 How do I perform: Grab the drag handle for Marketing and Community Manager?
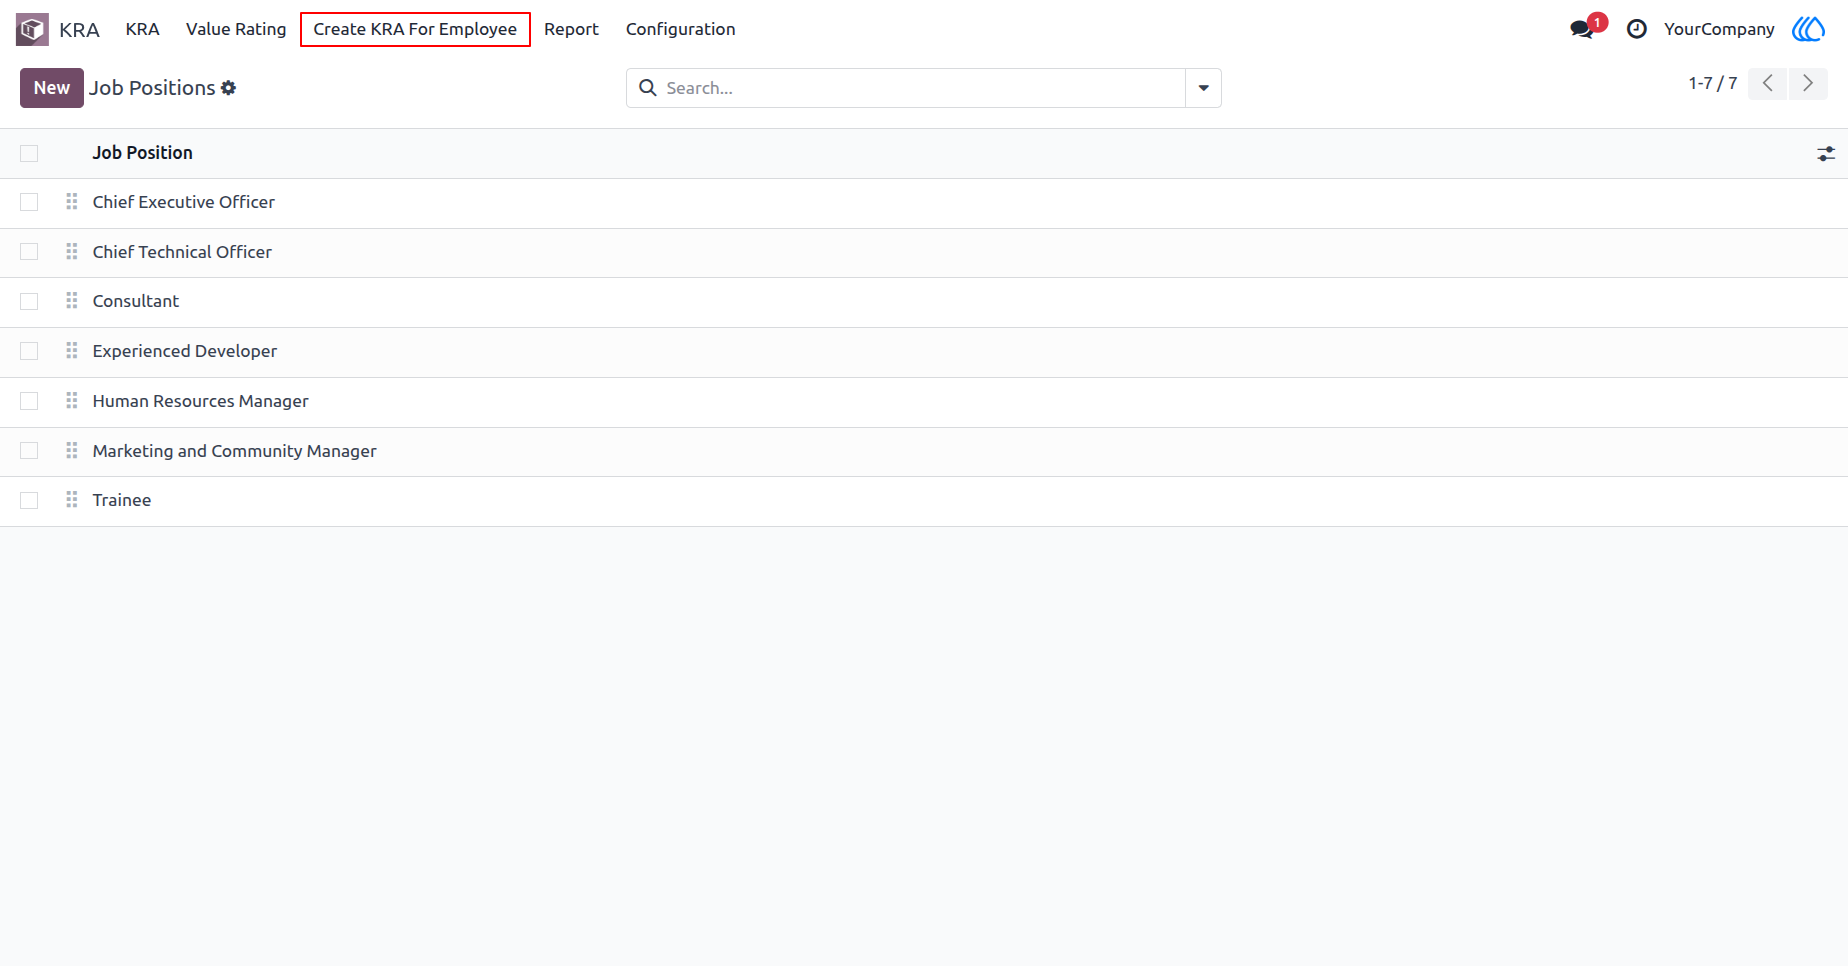coord(72,451)
